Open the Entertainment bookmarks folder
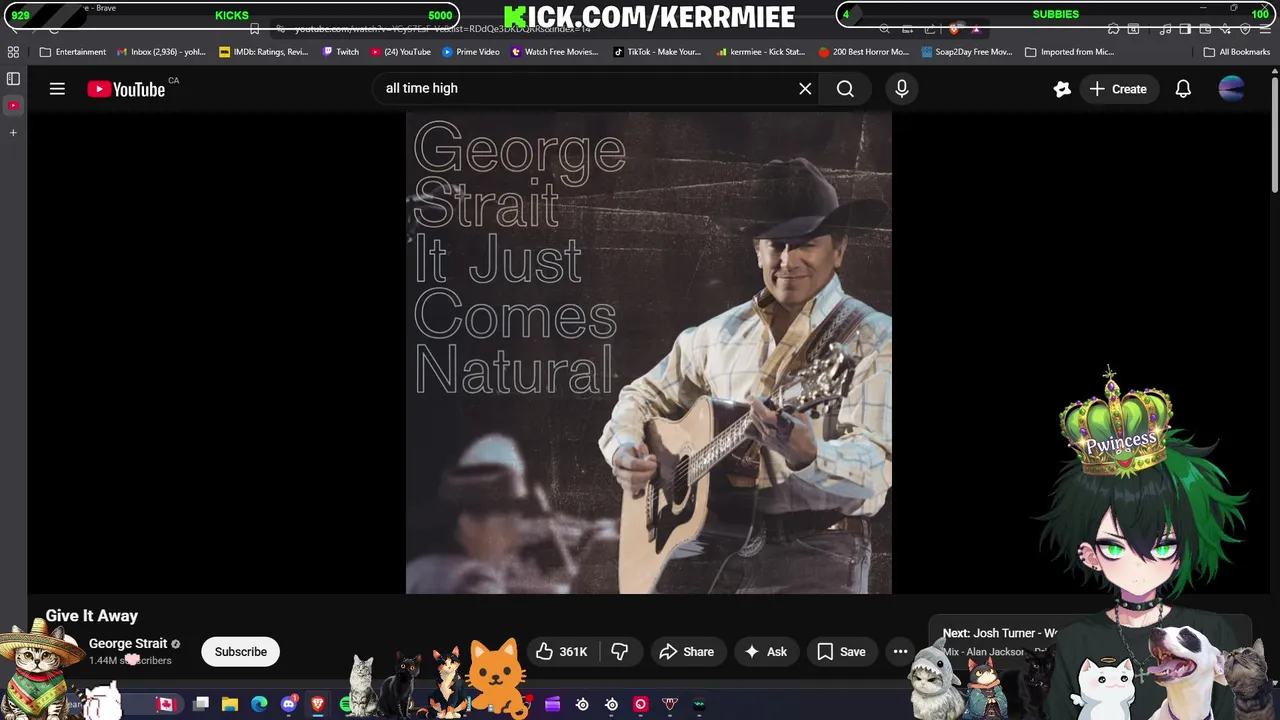 [x=73, y=52]
